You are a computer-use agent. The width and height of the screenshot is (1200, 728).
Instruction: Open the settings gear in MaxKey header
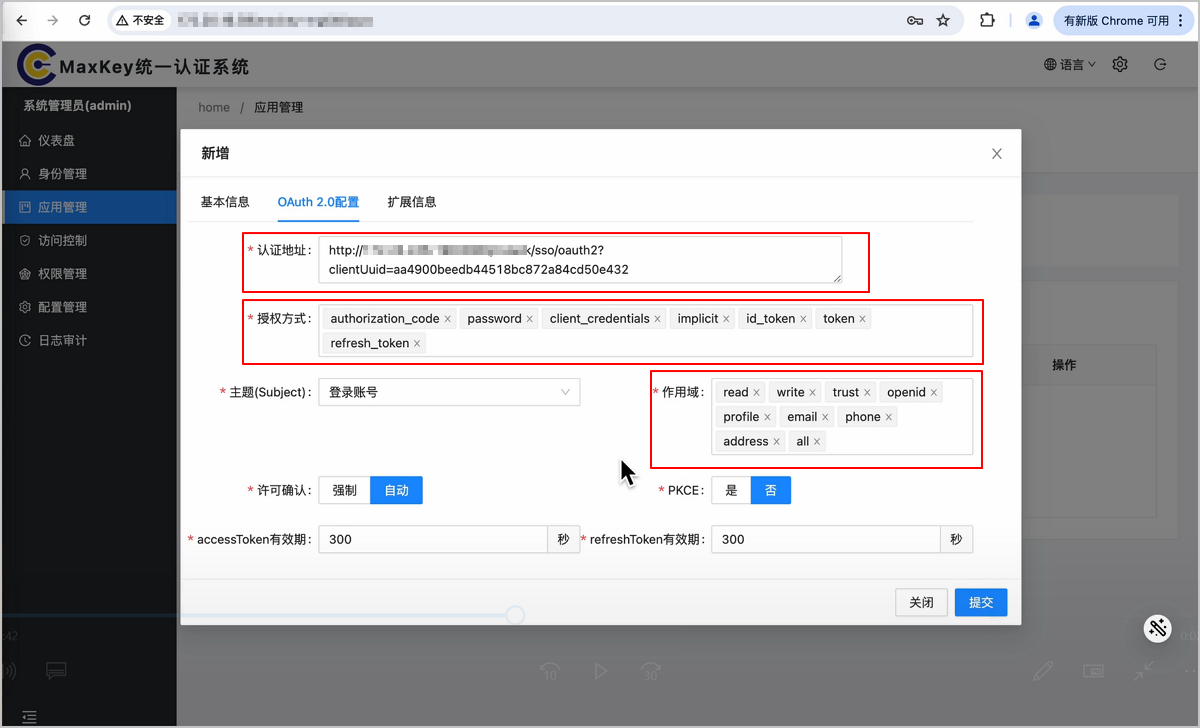[x=1120, y=64]
